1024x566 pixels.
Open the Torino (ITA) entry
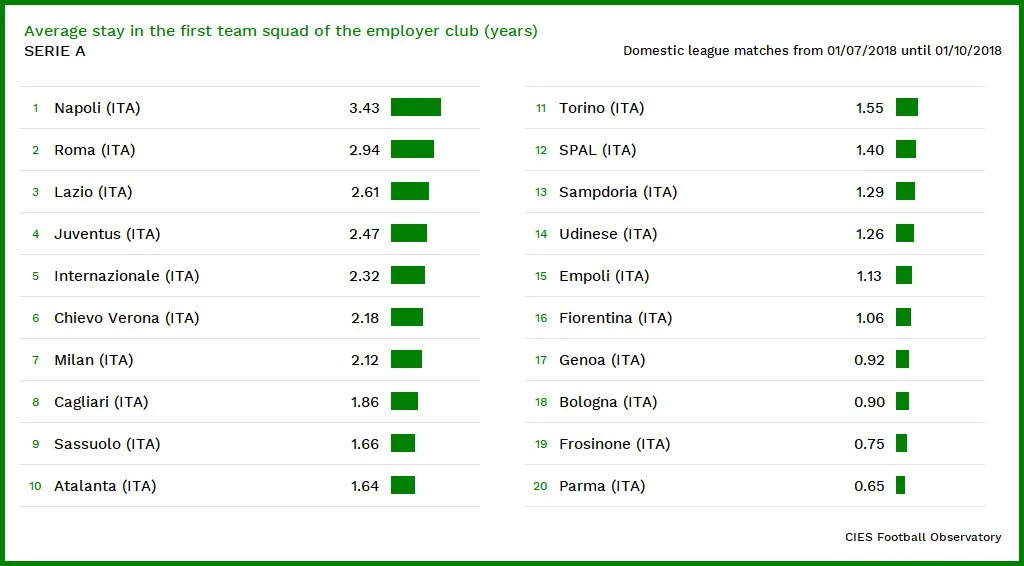tap(601, 108)
